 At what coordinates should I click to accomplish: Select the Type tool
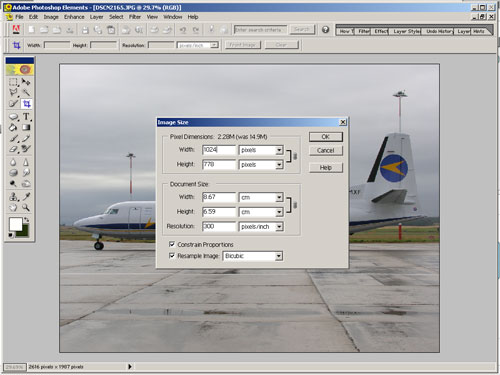[26, 117]
